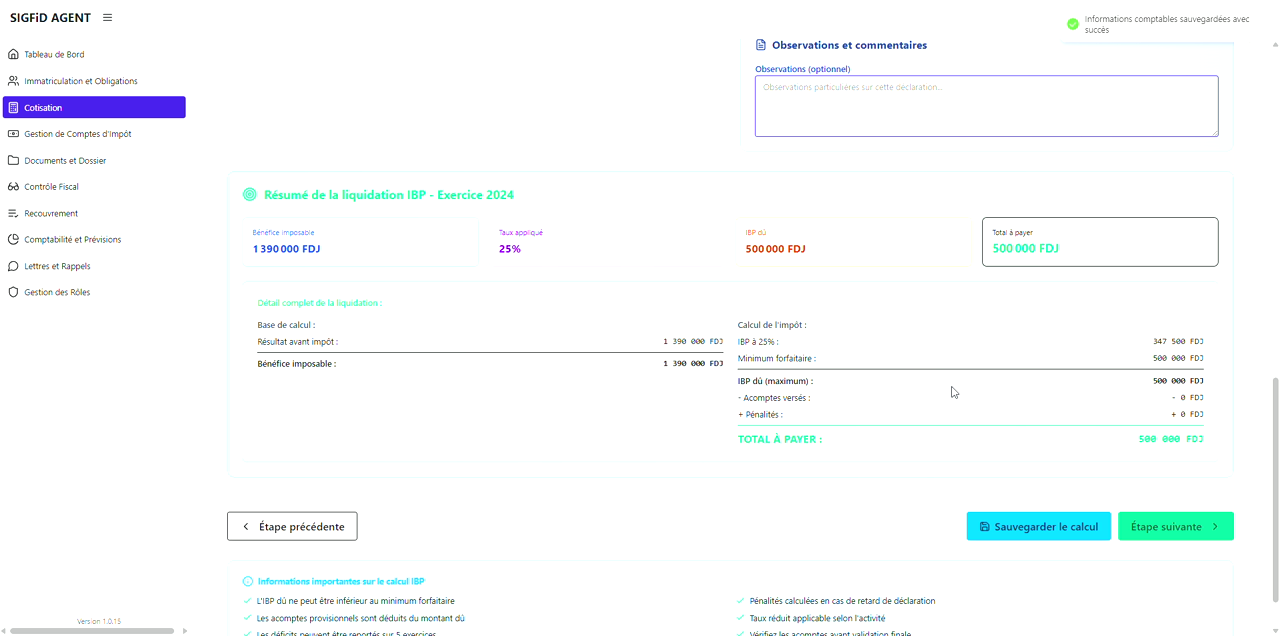Click the sidebar horizontal scrollbar
The image size is (1280, 636).
(92, 631)
